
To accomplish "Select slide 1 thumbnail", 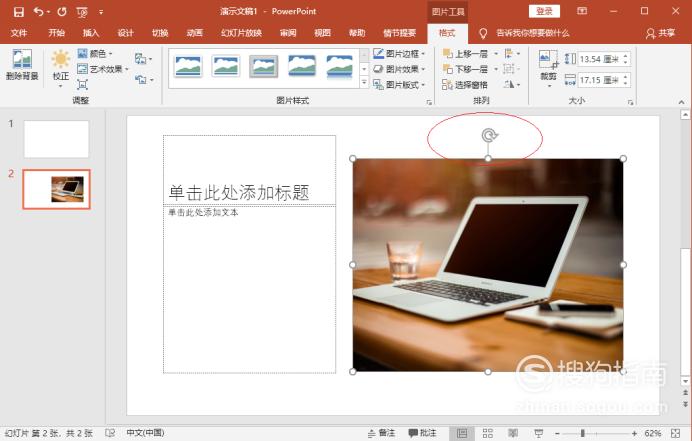I will pyautogui.click(x=56, y=139).
